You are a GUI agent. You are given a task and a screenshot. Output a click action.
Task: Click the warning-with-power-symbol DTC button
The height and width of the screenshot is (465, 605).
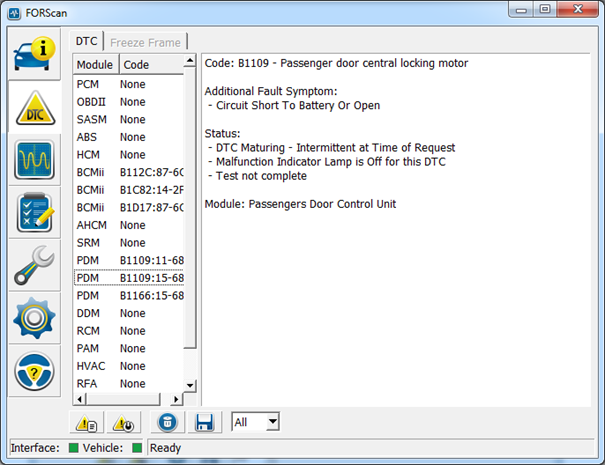[124, 423]
